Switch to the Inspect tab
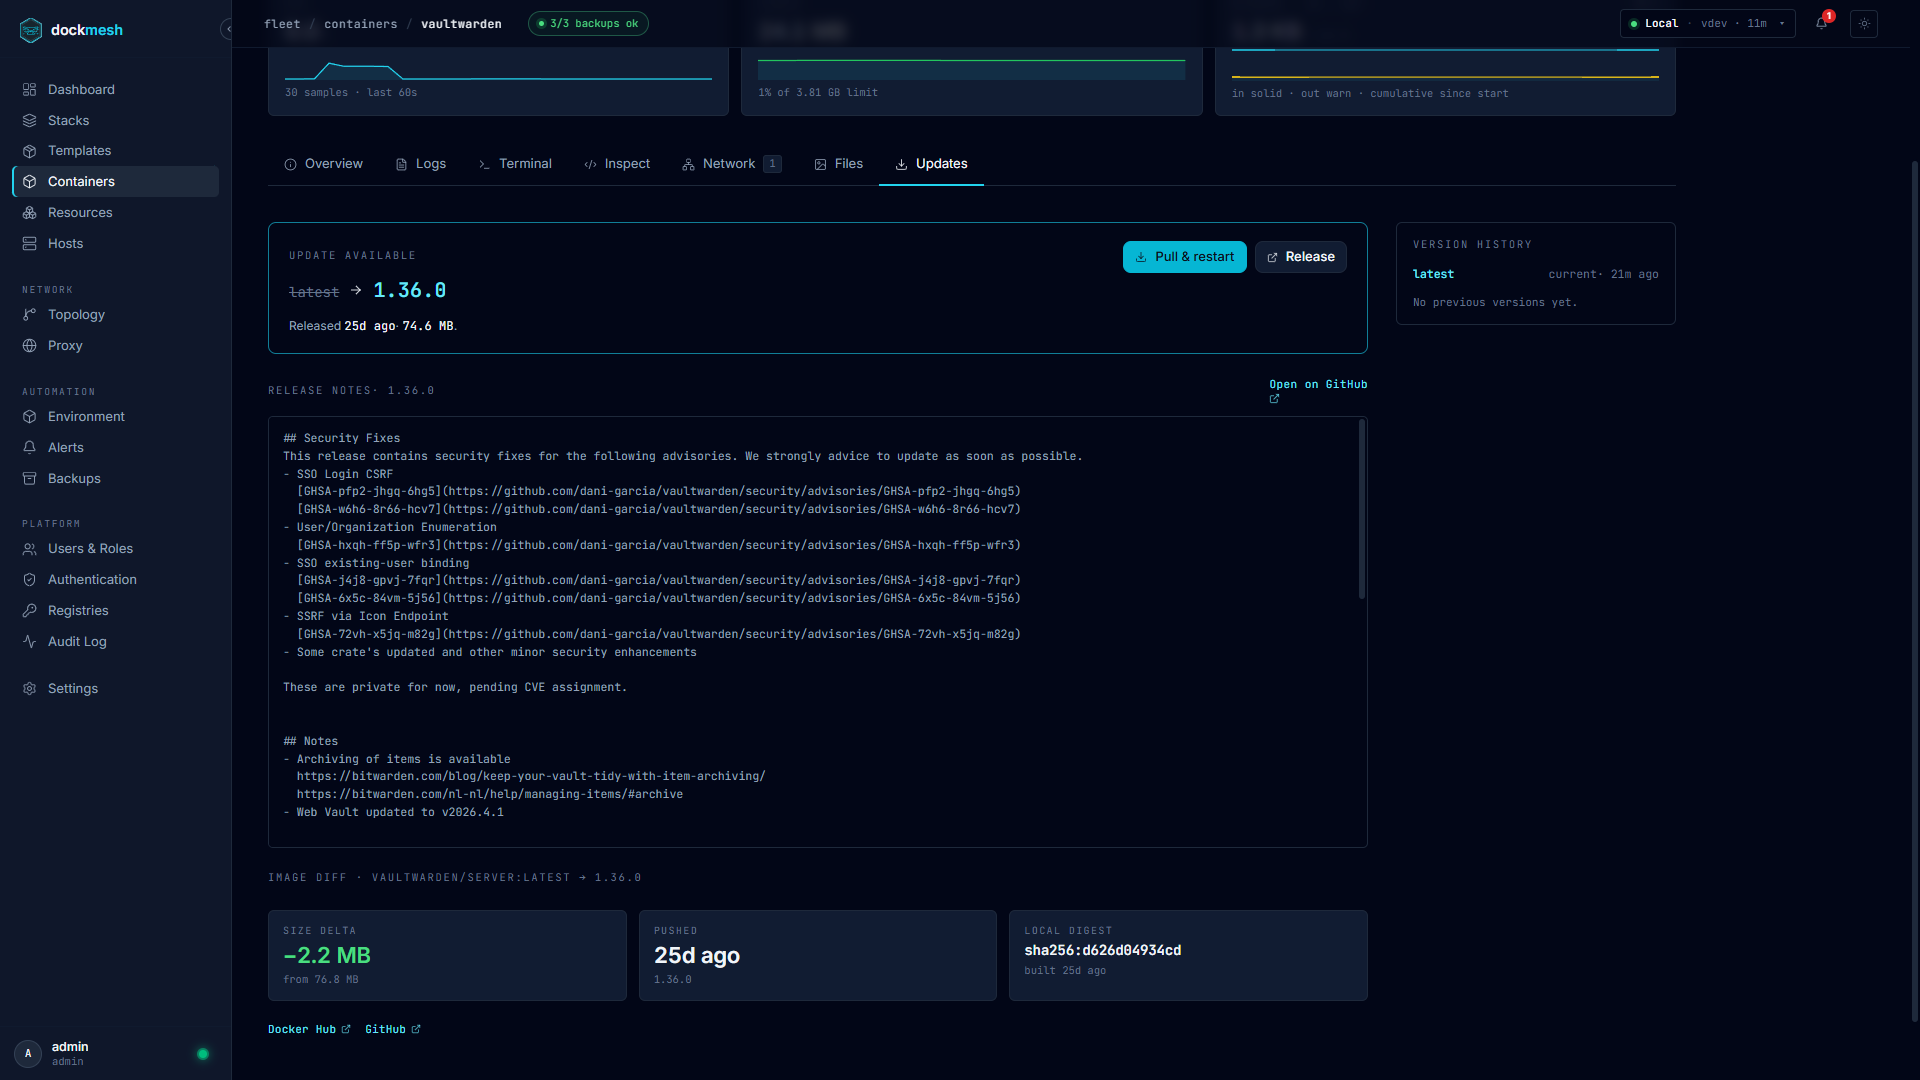1920x1080 pixels. [617, 164]
